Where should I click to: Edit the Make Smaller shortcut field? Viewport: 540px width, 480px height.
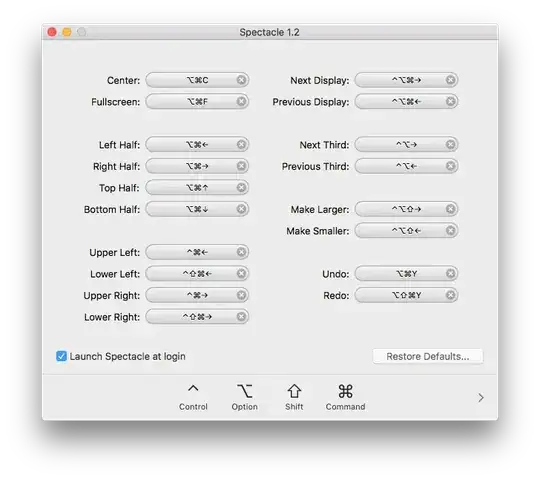[x=406, y=230]
